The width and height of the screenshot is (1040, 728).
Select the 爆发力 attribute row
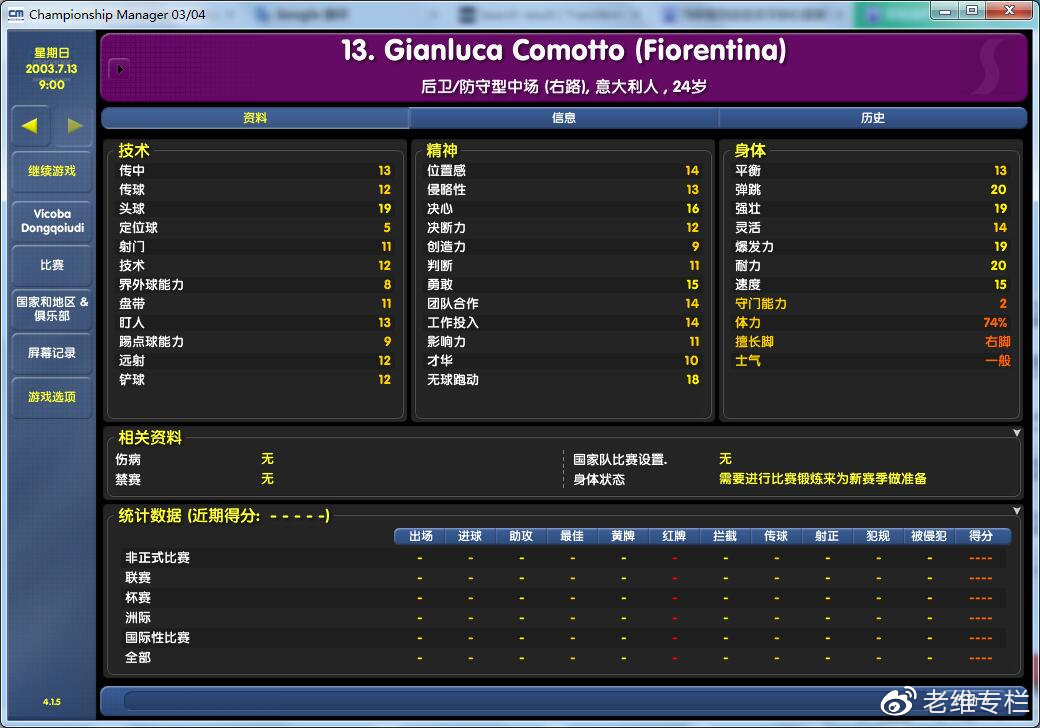[871, 247]
